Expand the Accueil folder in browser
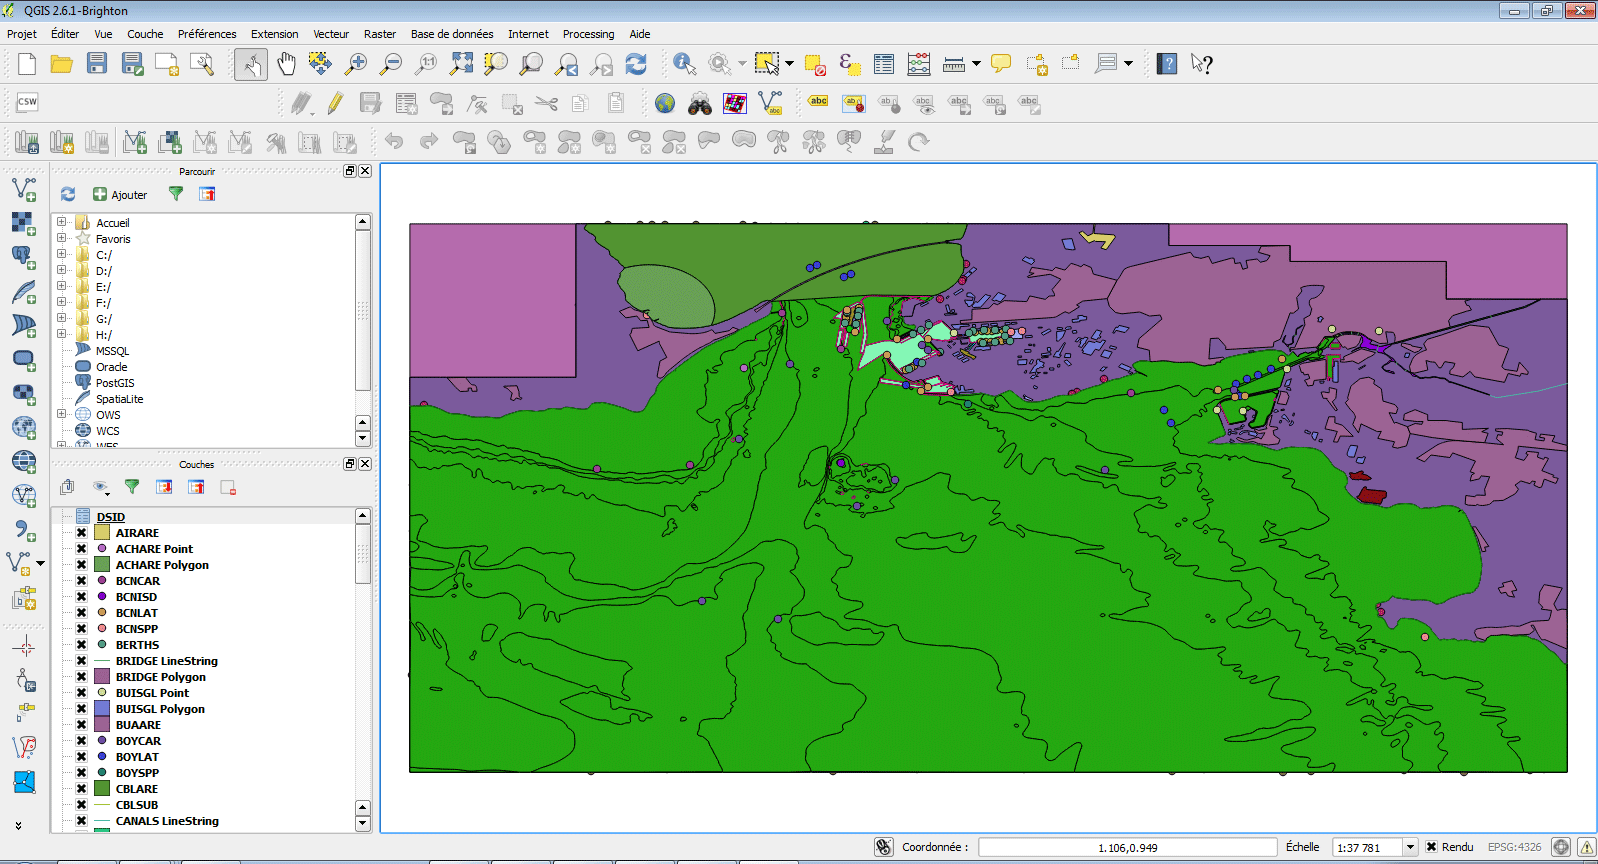The image size is (1598, 864). 61,223
